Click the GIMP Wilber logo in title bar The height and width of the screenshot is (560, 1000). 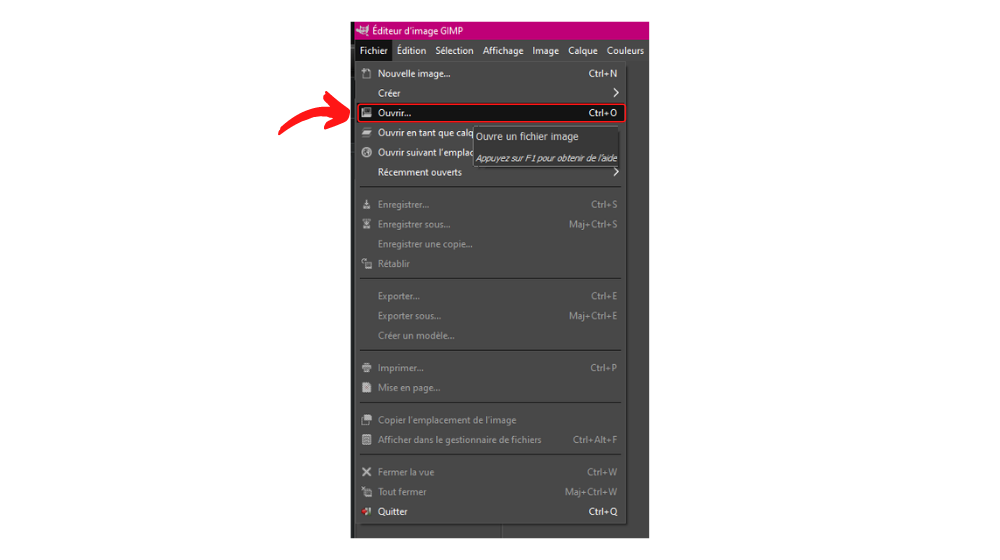click(x=363, y=30)
